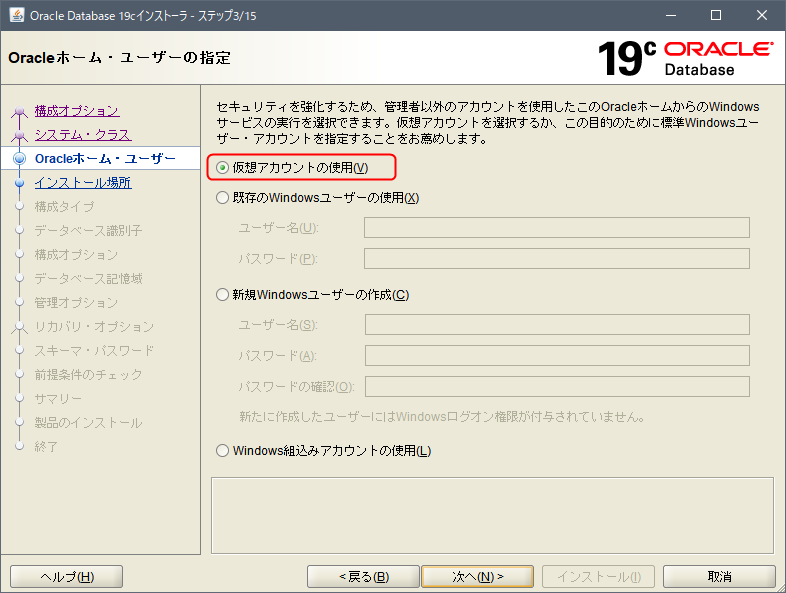Go back with the 戻る(B) button
This screenshot has width=786, height=593.
coord(363,576)
